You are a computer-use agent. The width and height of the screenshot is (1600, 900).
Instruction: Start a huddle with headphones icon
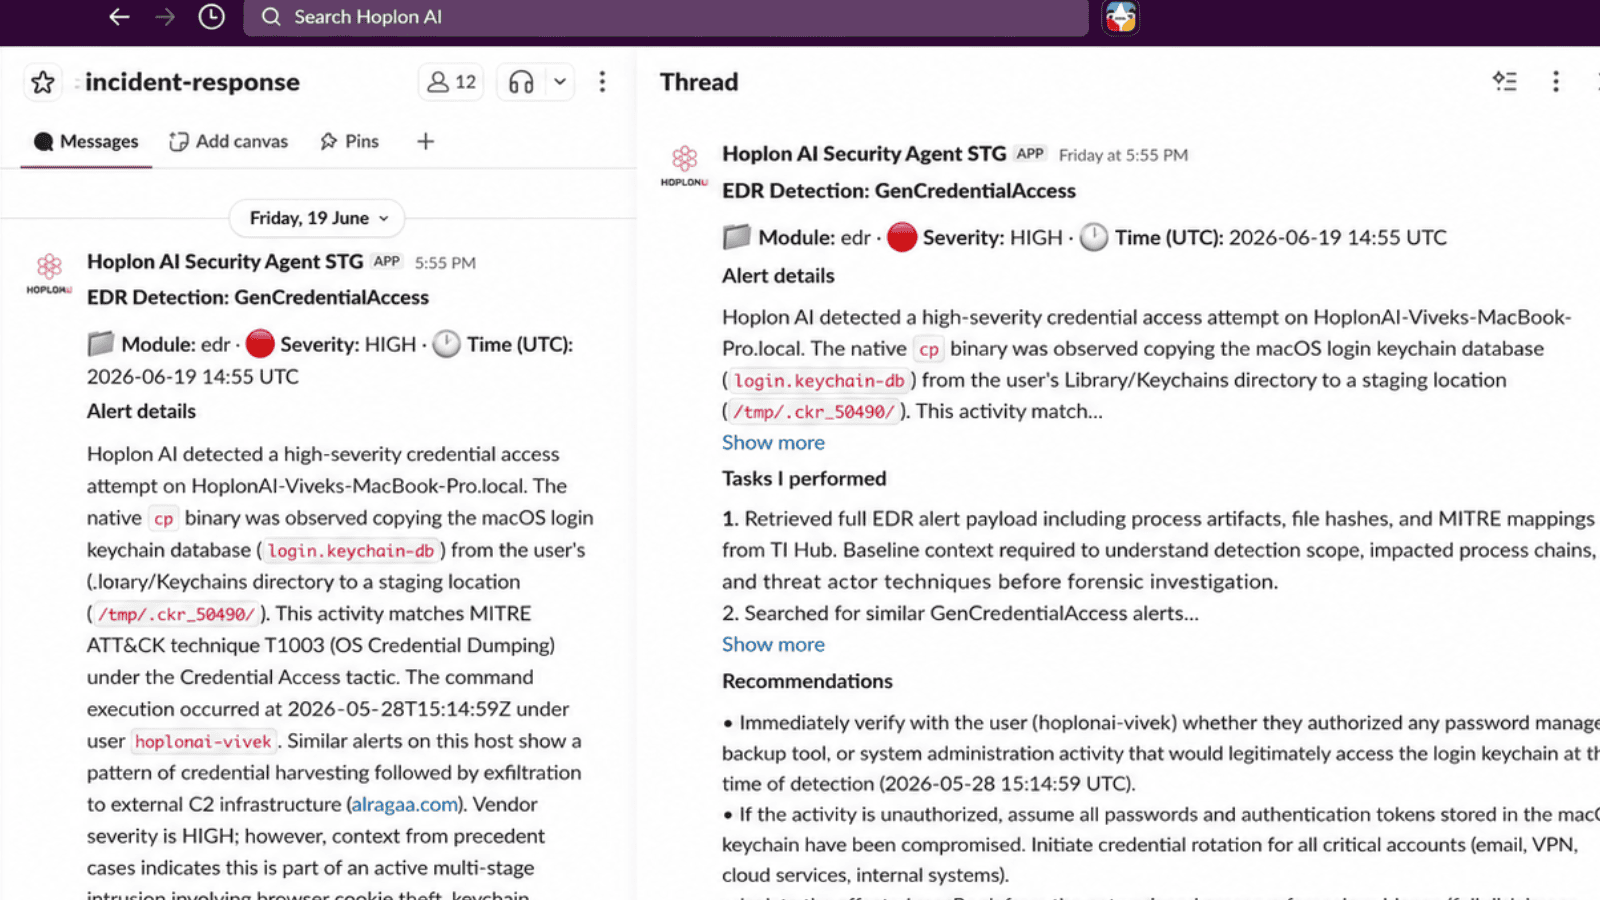point(521,82)
